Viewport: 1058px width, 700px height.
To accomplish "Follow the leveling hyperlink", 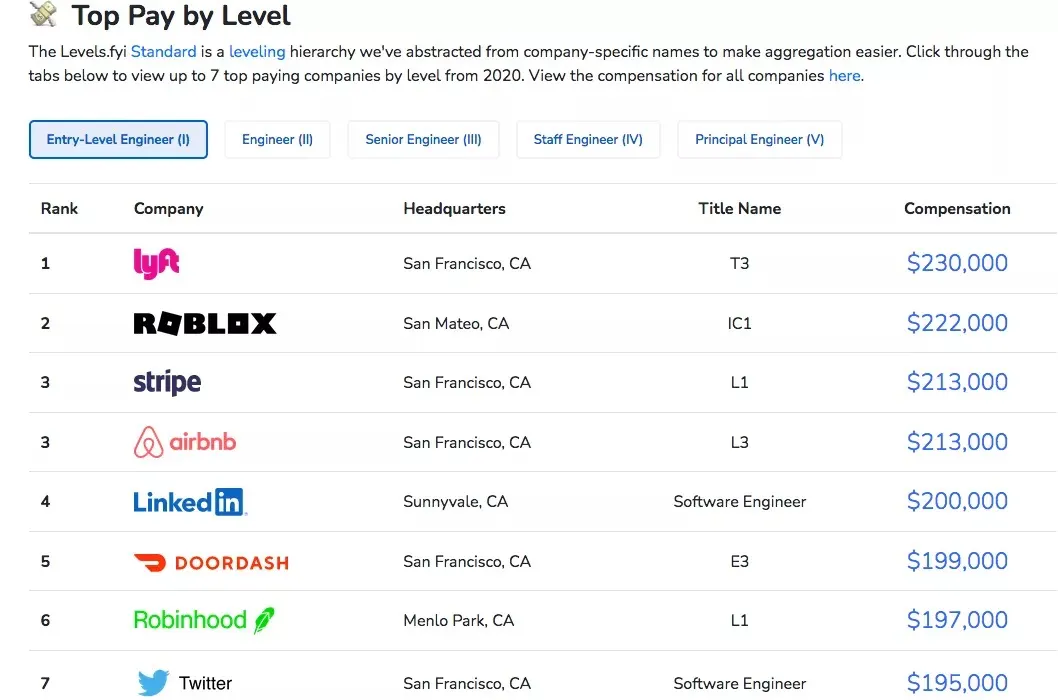I will [x=257, y=51].
